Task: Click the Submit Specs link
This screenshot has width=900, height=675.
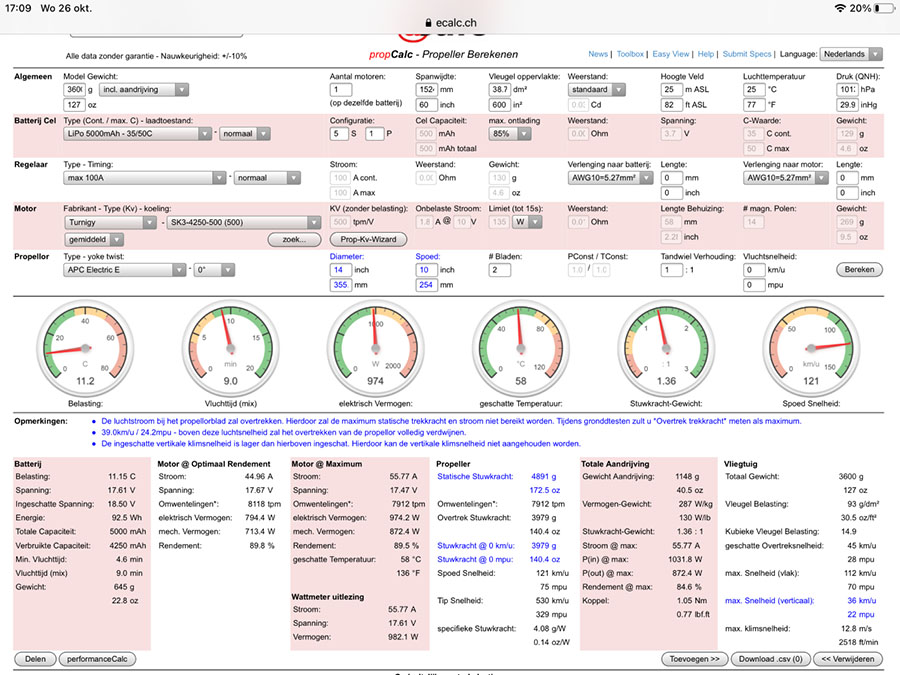Action: [747, 54]
